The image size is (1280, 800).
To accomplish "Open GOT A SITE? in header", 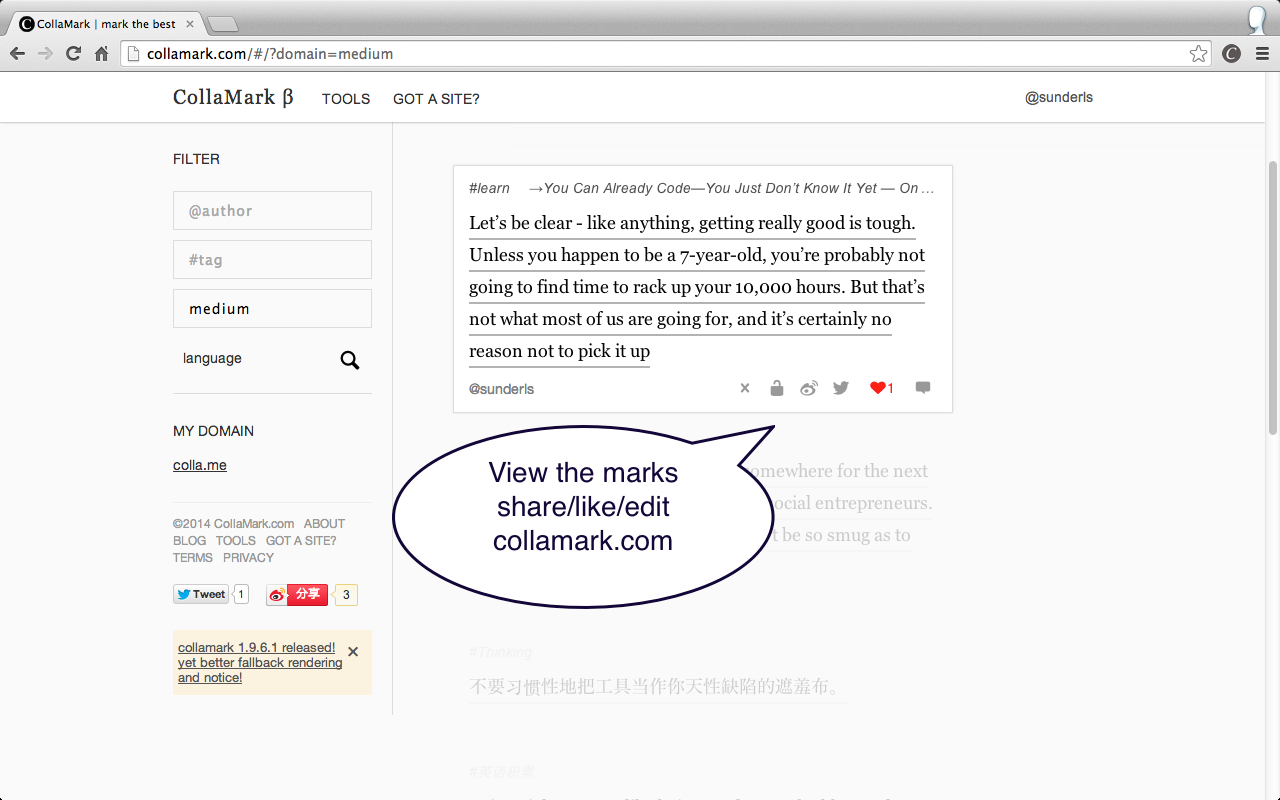I will [436, 99].
